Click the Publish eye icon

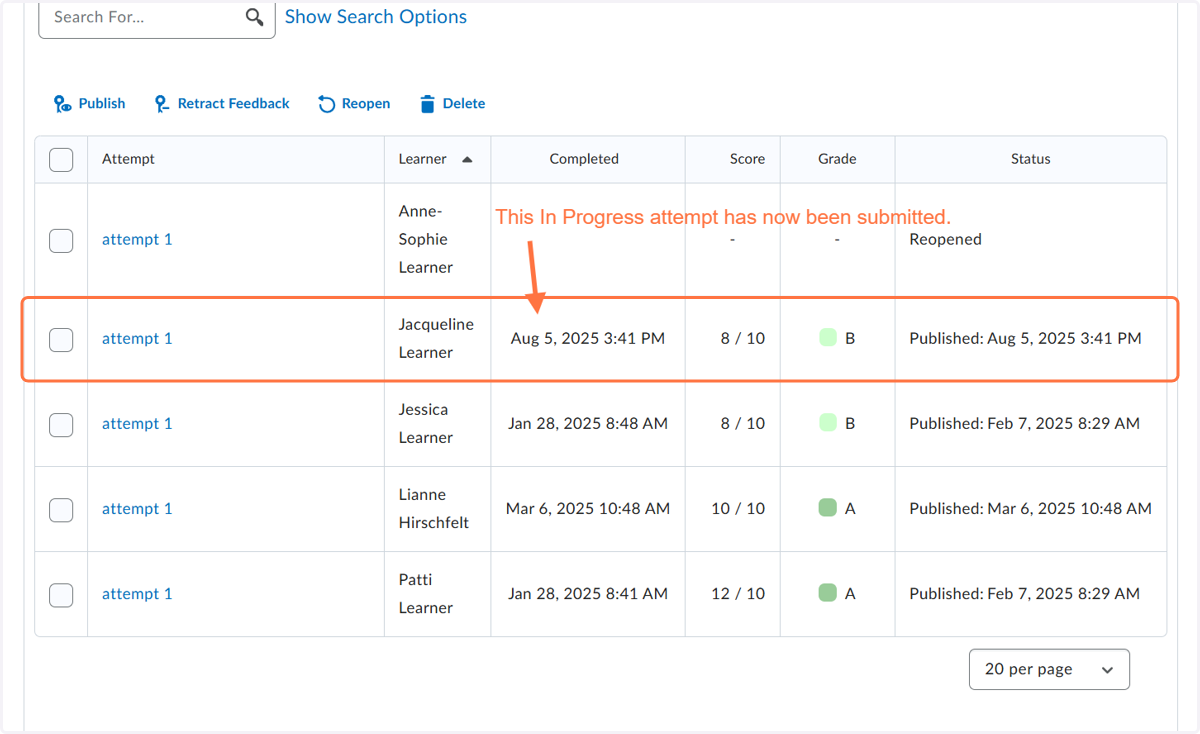pos(62,104)
